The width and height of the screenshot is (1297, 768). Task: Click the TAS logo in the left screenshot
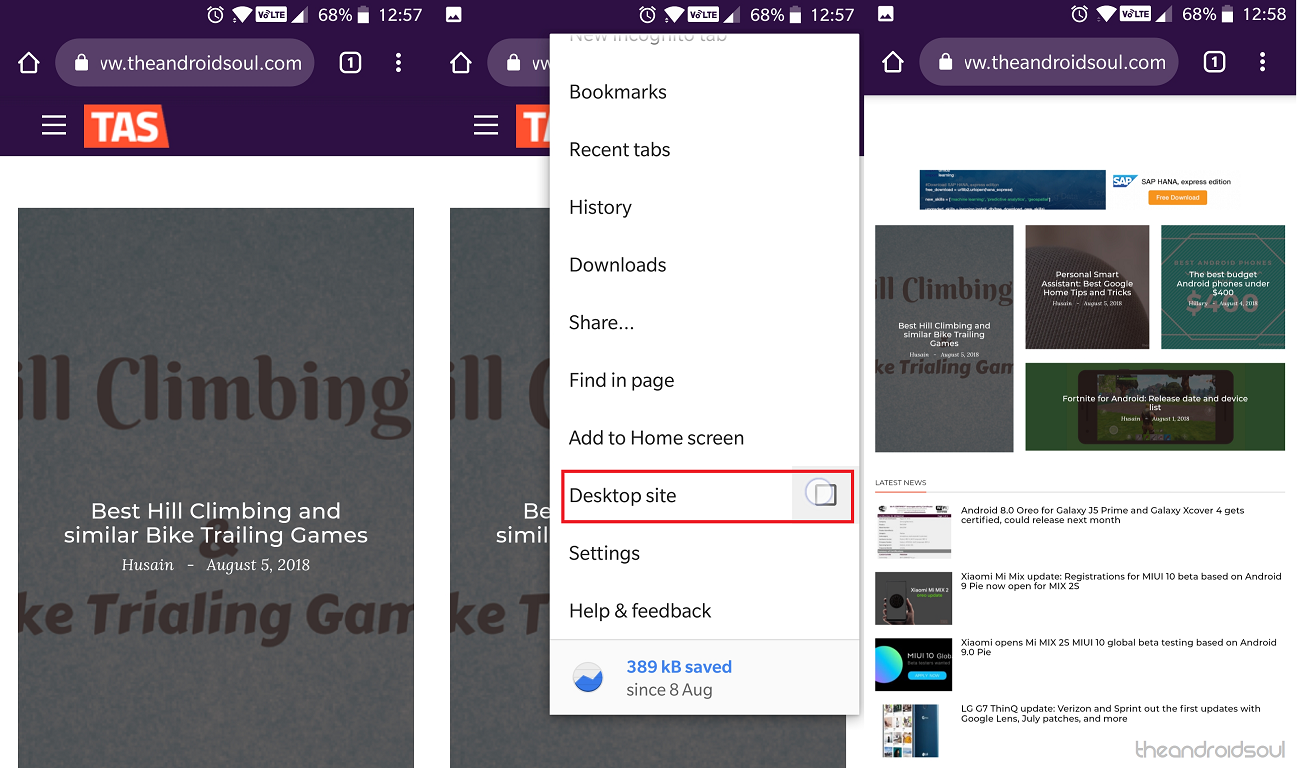click(x=126, y=126)
